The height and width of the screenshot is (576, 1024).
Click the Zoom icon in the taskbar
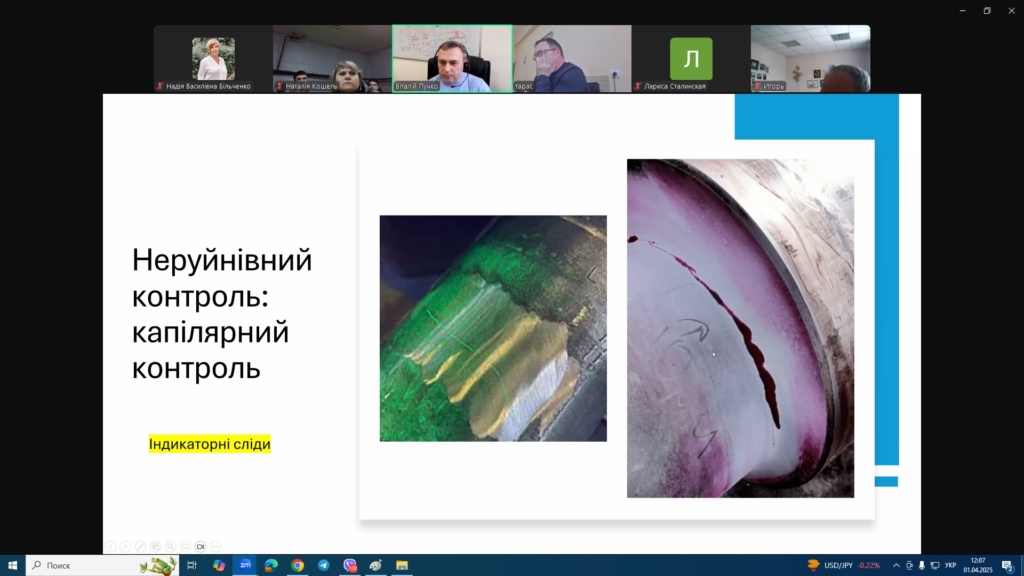[245, 565]
